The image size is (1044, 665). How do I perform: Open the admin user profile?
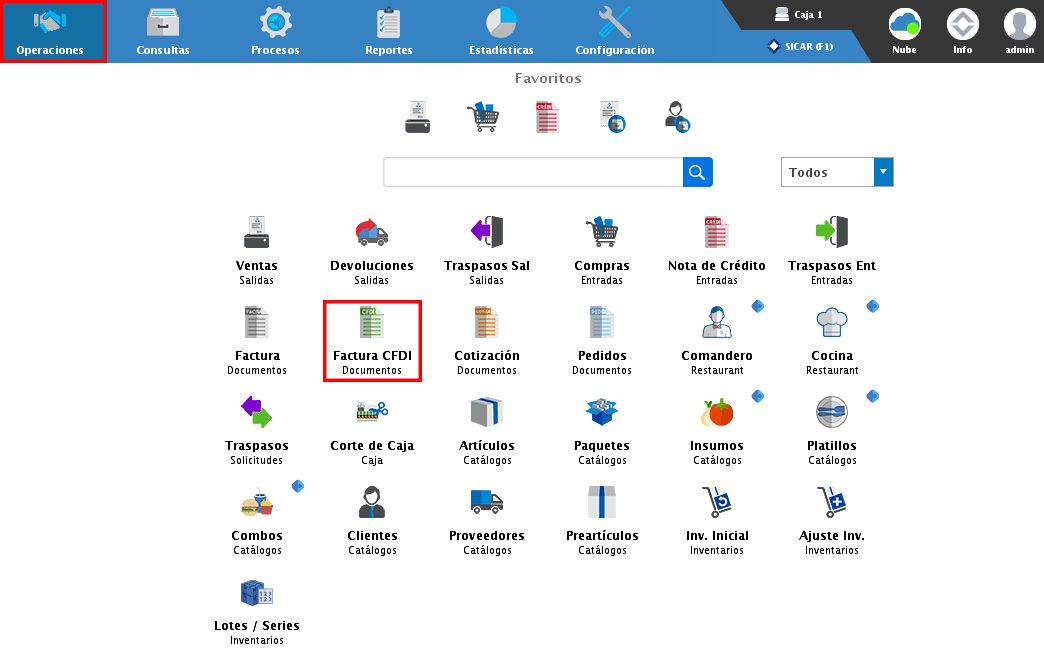(1019, 32)
